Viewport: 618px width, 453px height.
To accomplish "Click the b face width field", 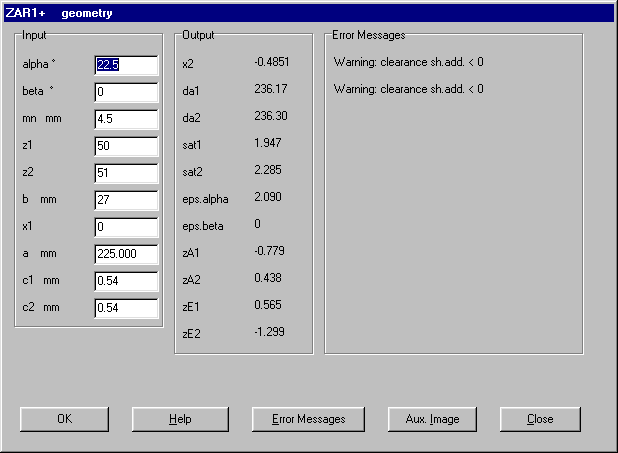I will 126,200.
